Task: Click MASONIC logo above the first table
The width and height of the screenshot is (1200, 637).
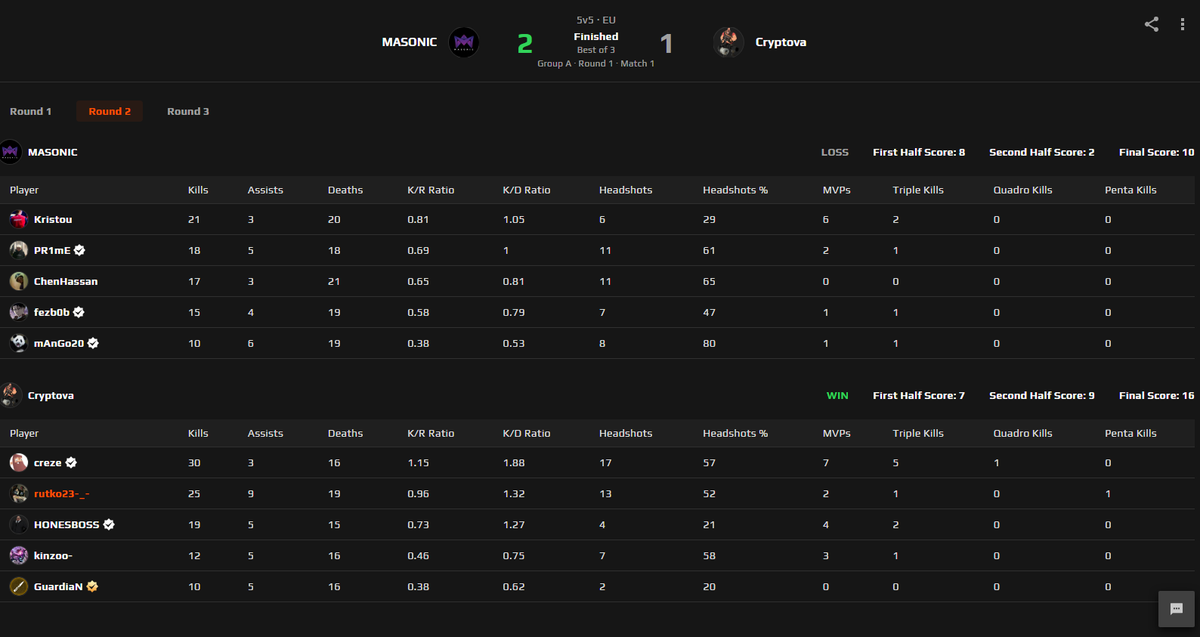Action: click(x=11, y=152)
